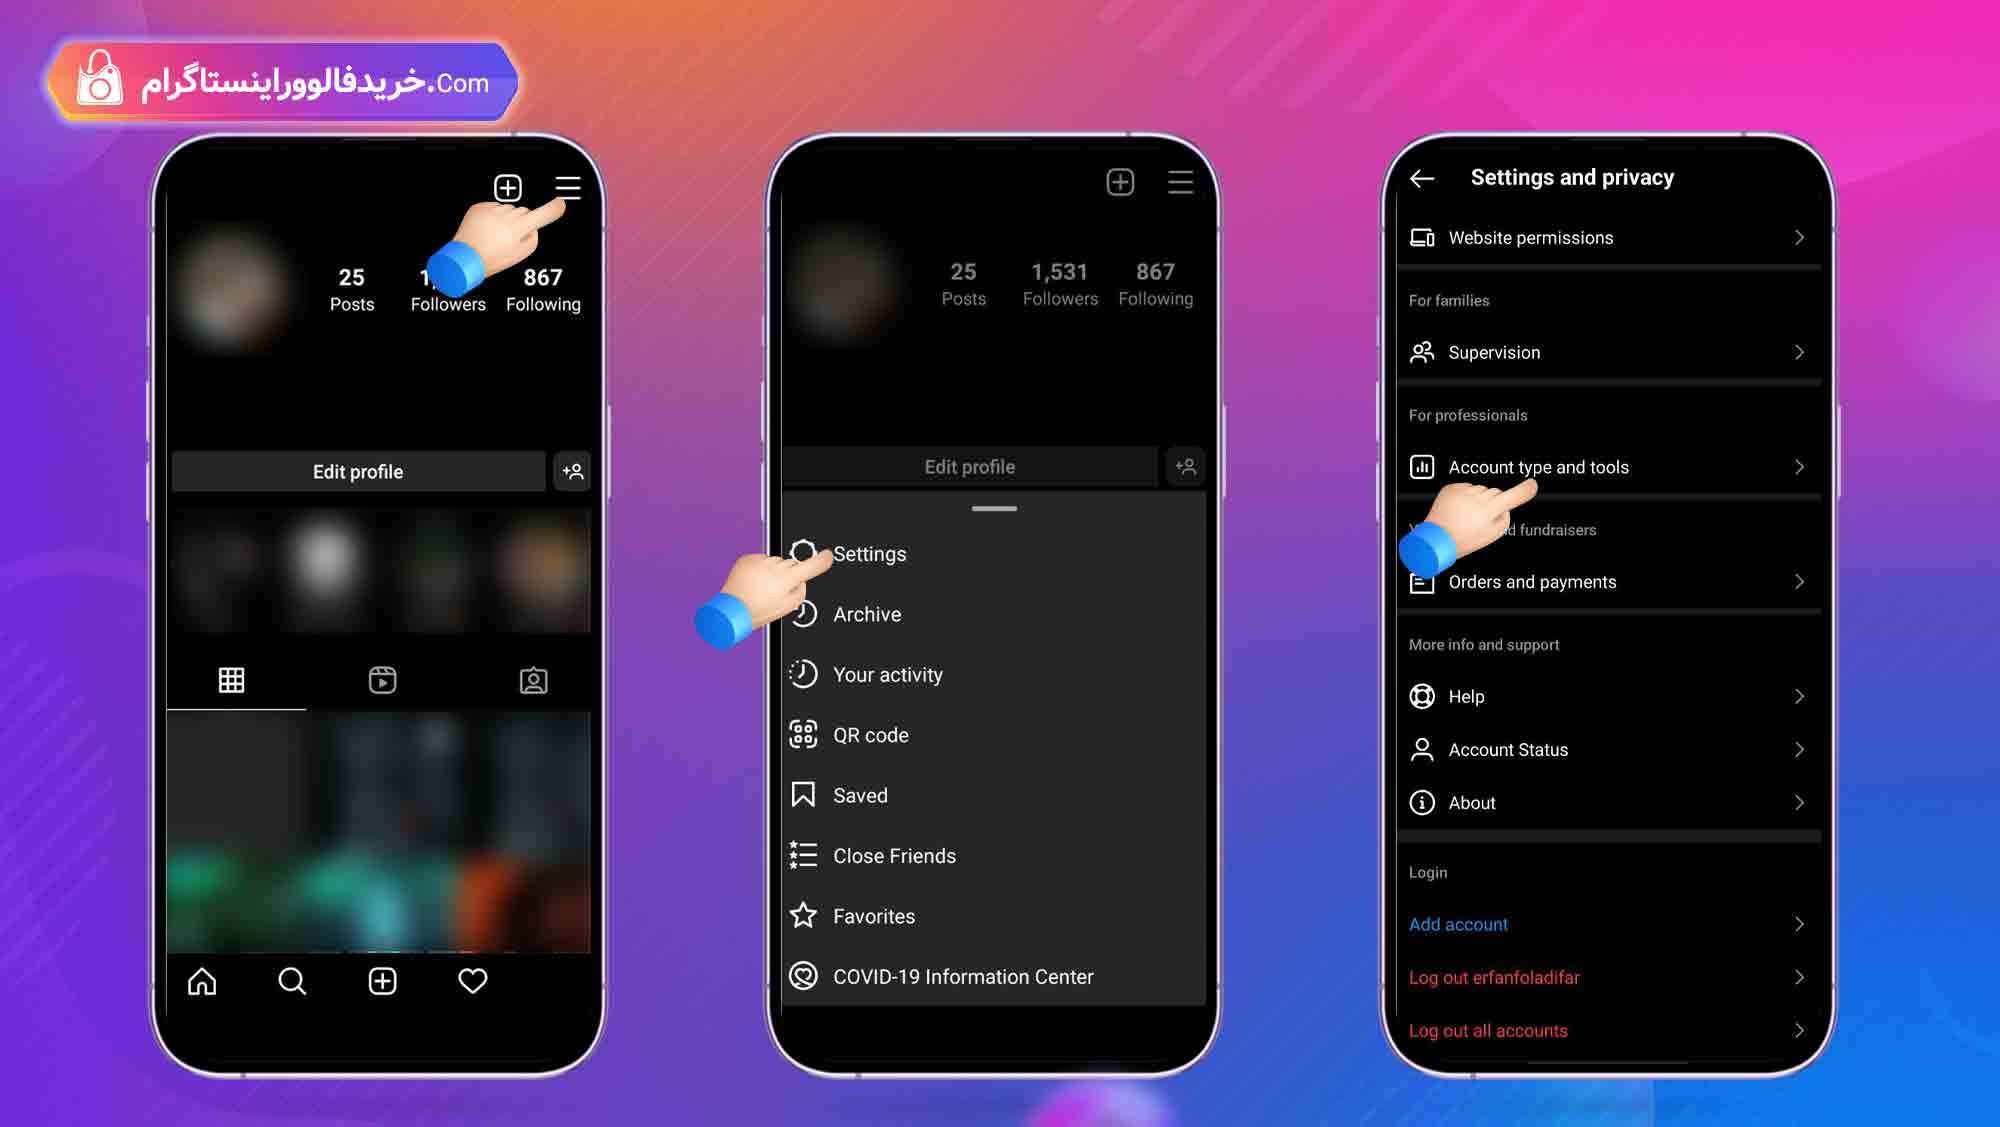Tap the search icon in bottom navigation
The image size is (2000, 1127).
tap(293, 981)
